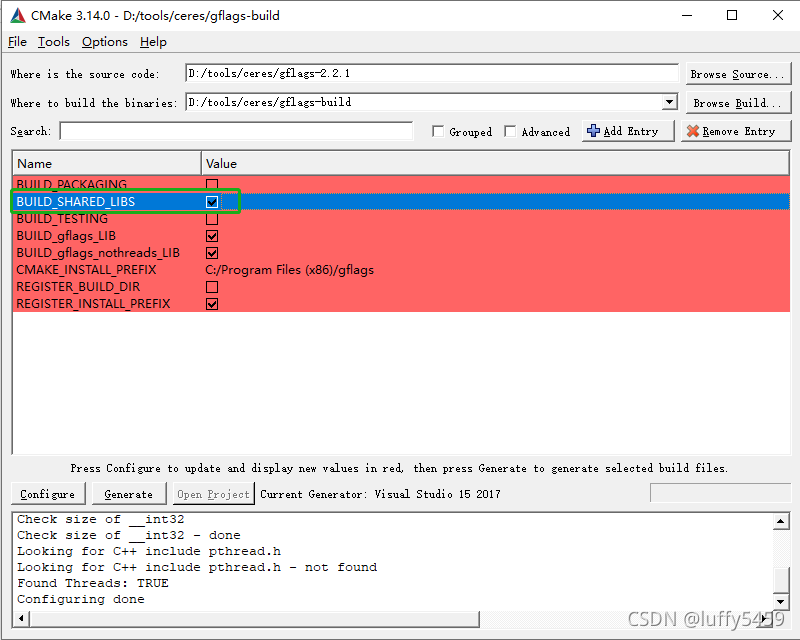Open the Options menu
The height and width of the screenshot is (640, 800).
tap(105, 42)
